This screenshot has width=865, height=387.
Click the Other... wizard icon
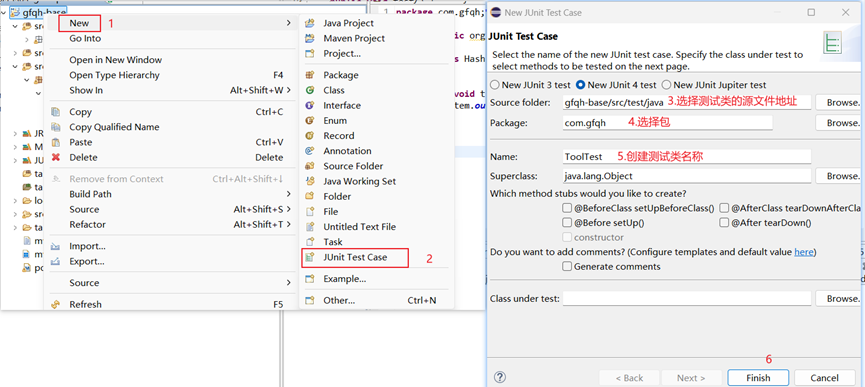click(310, 300)
